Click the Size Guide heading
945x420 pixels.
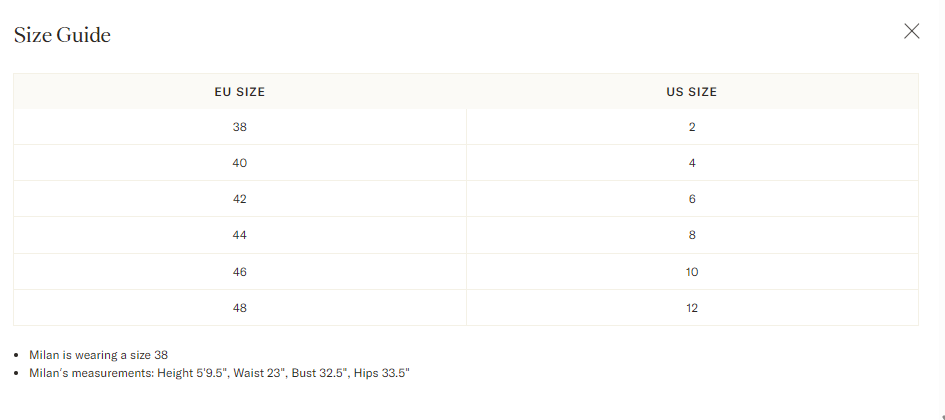(62, 35)
